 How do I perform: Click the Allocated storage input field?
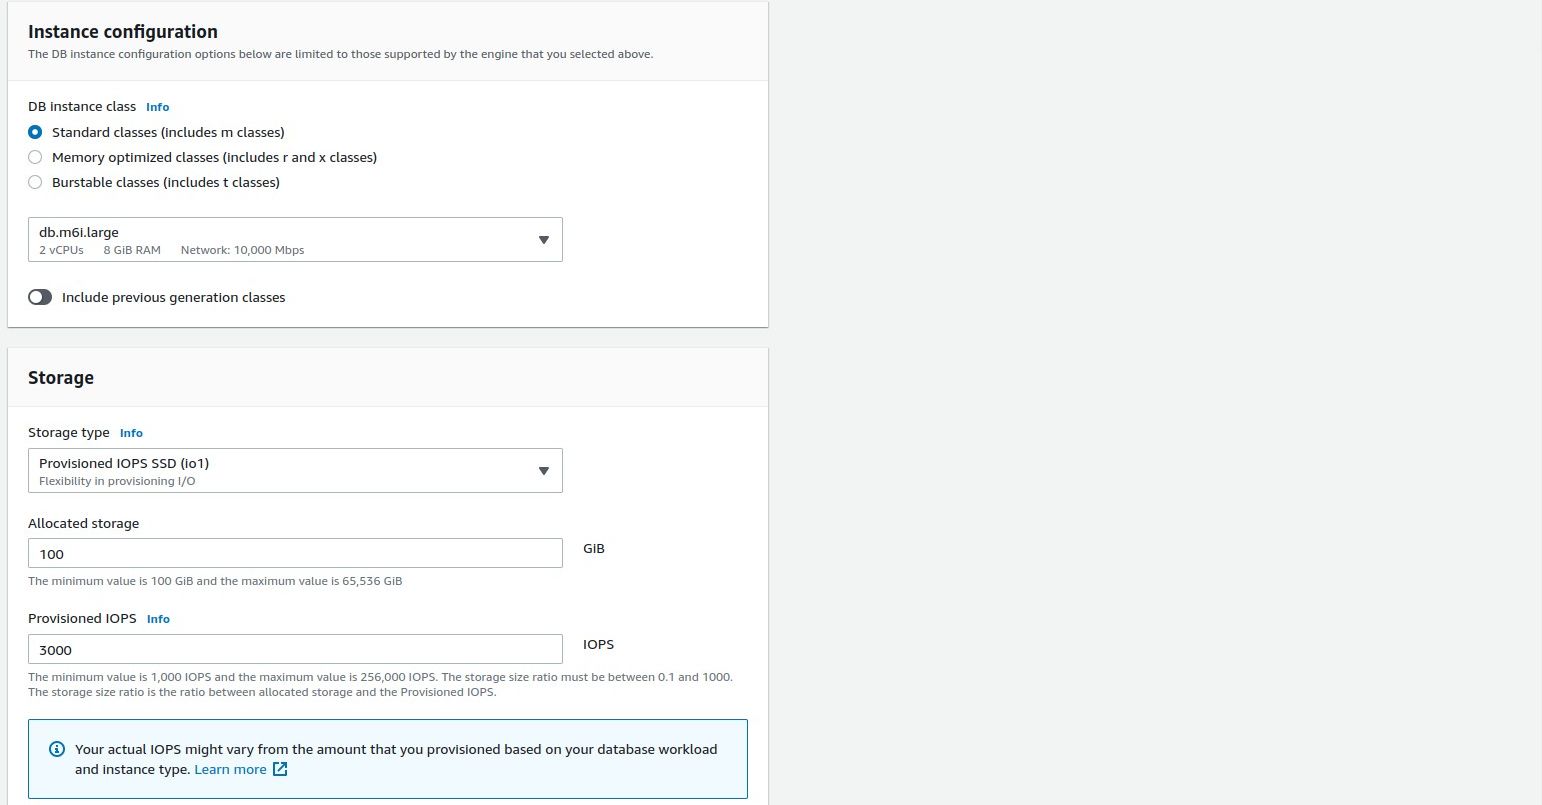295,554
